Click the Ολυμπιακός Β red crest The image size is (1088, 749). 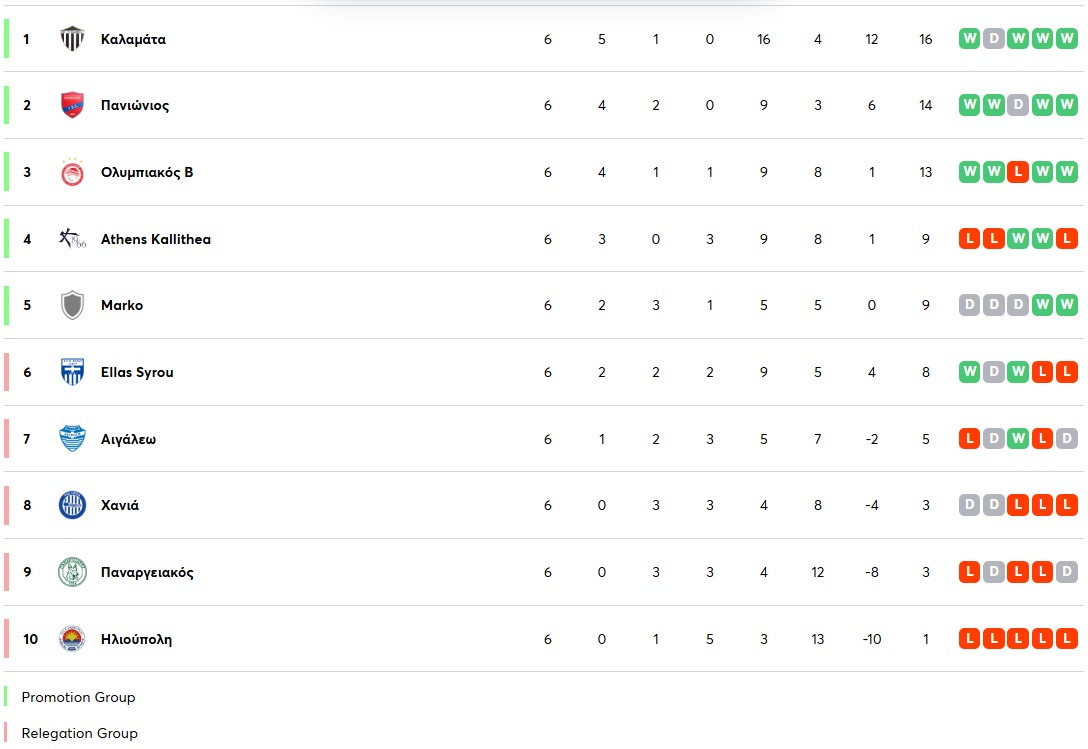pyautogui.click(x=72, y=172)
